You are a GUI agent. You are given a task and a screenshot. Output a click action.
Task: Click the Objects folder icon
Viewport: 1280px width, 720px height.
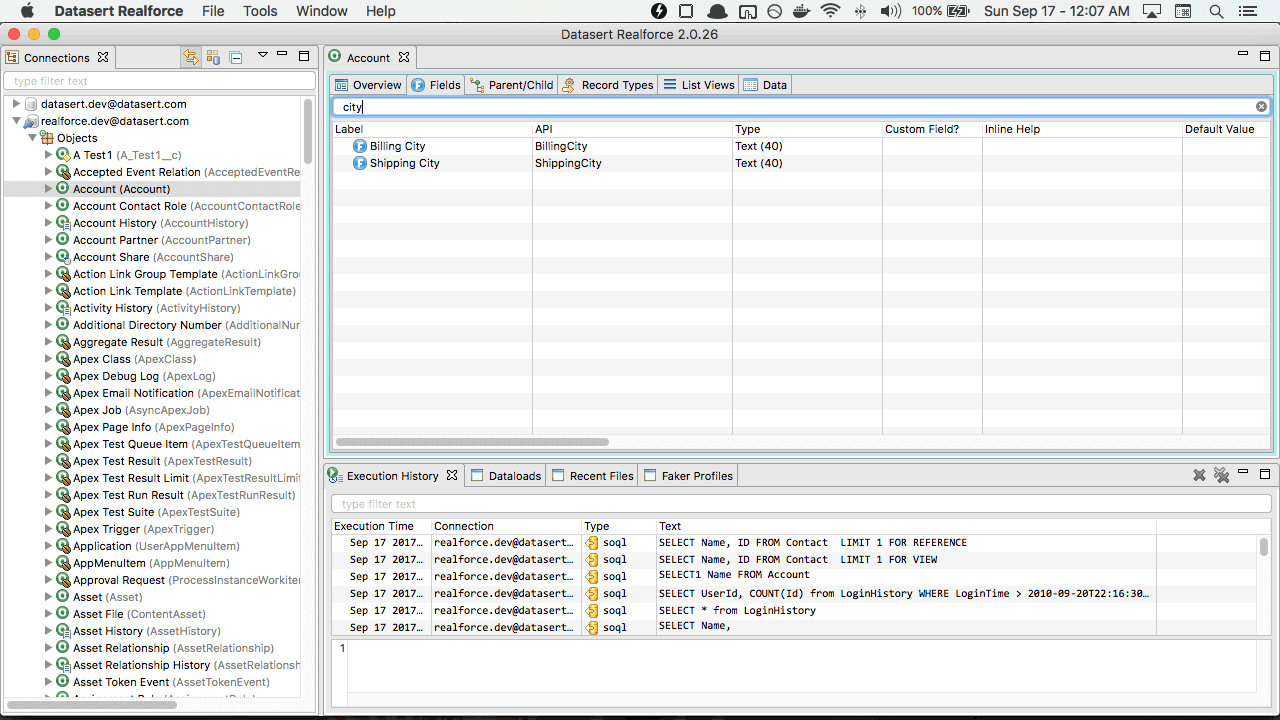click(47, 138)
